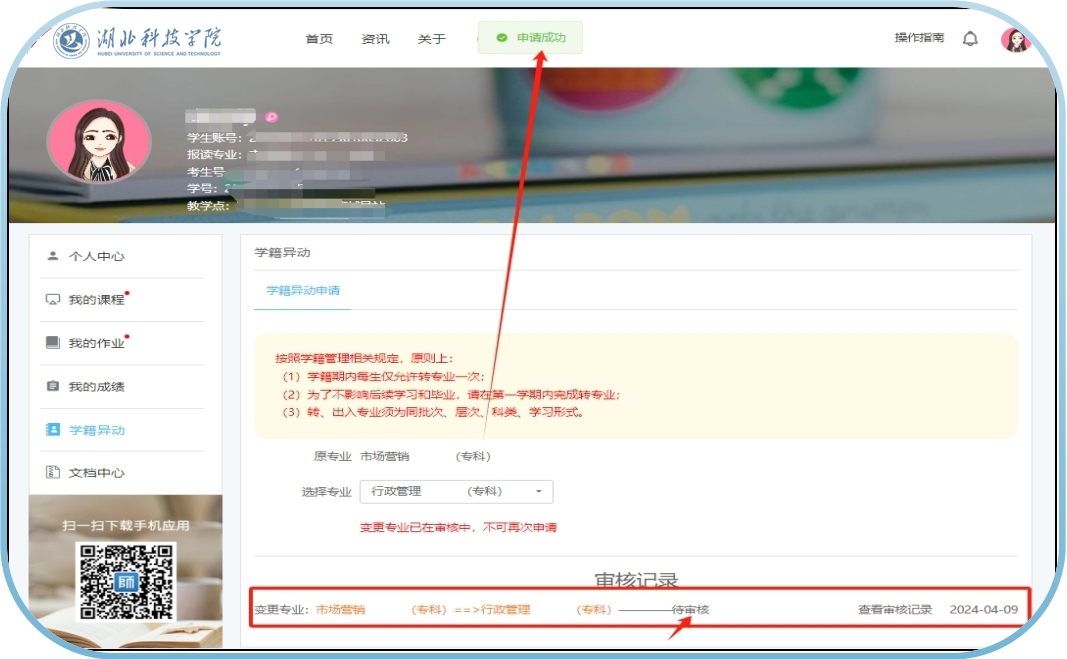
Task: Open the 选择专业 major dropdown
Action: (x=455, y=492)
